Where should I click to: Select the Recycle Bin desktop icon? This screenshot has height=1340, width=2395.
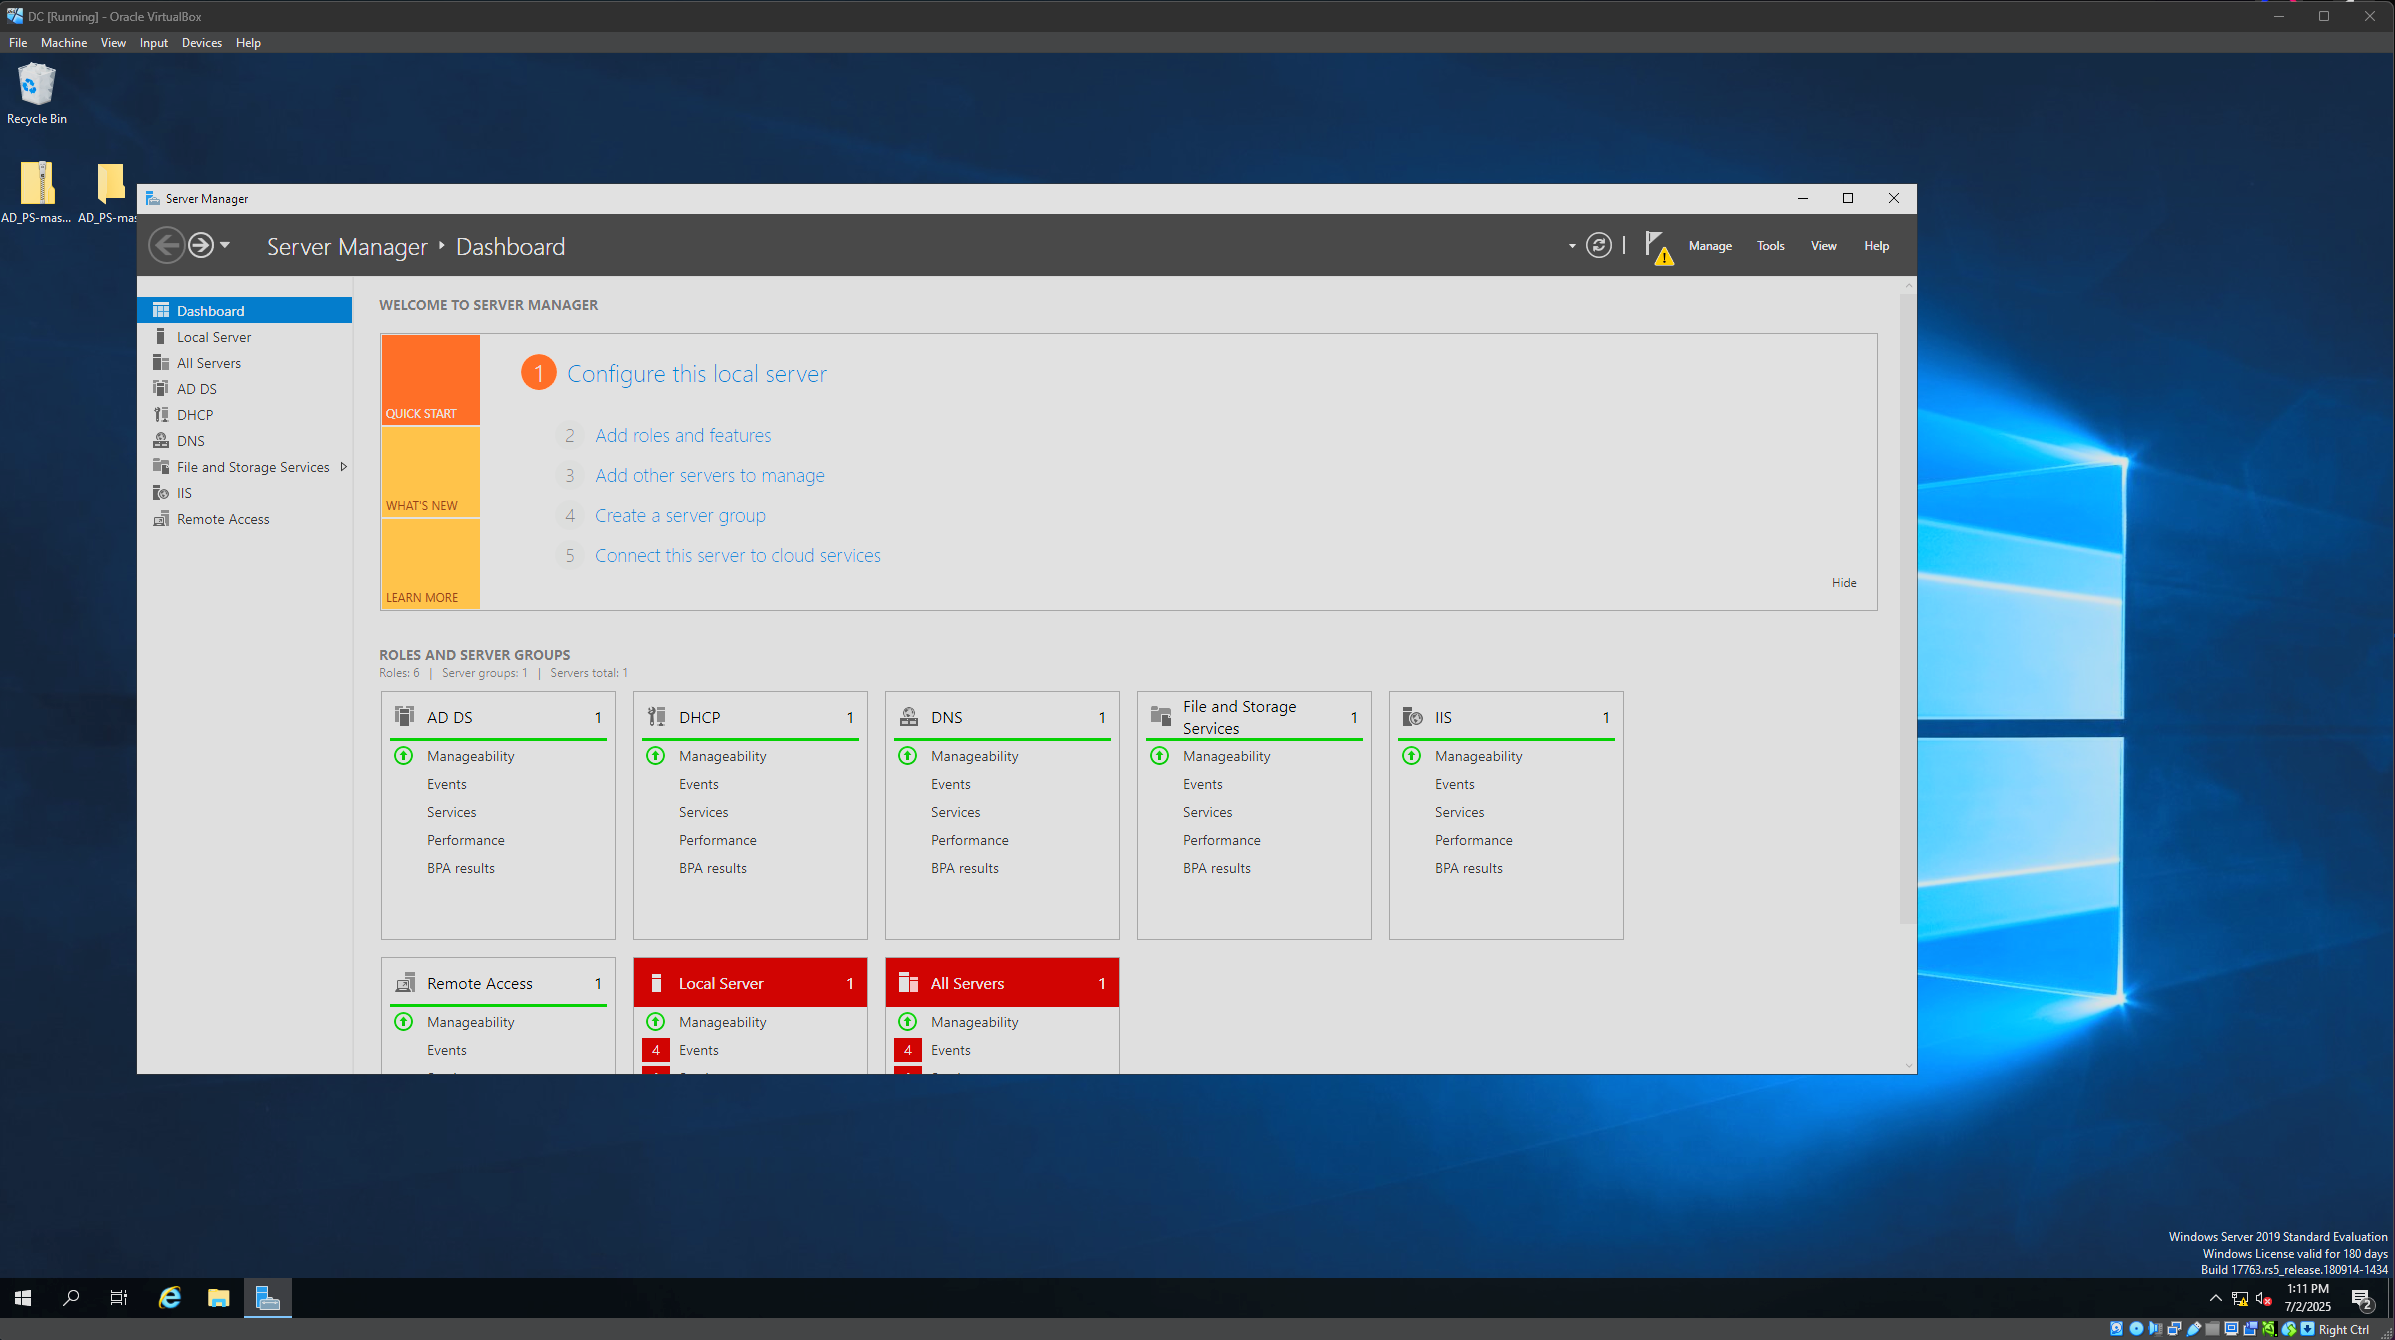pyautogui.click(x=37, y=94)
